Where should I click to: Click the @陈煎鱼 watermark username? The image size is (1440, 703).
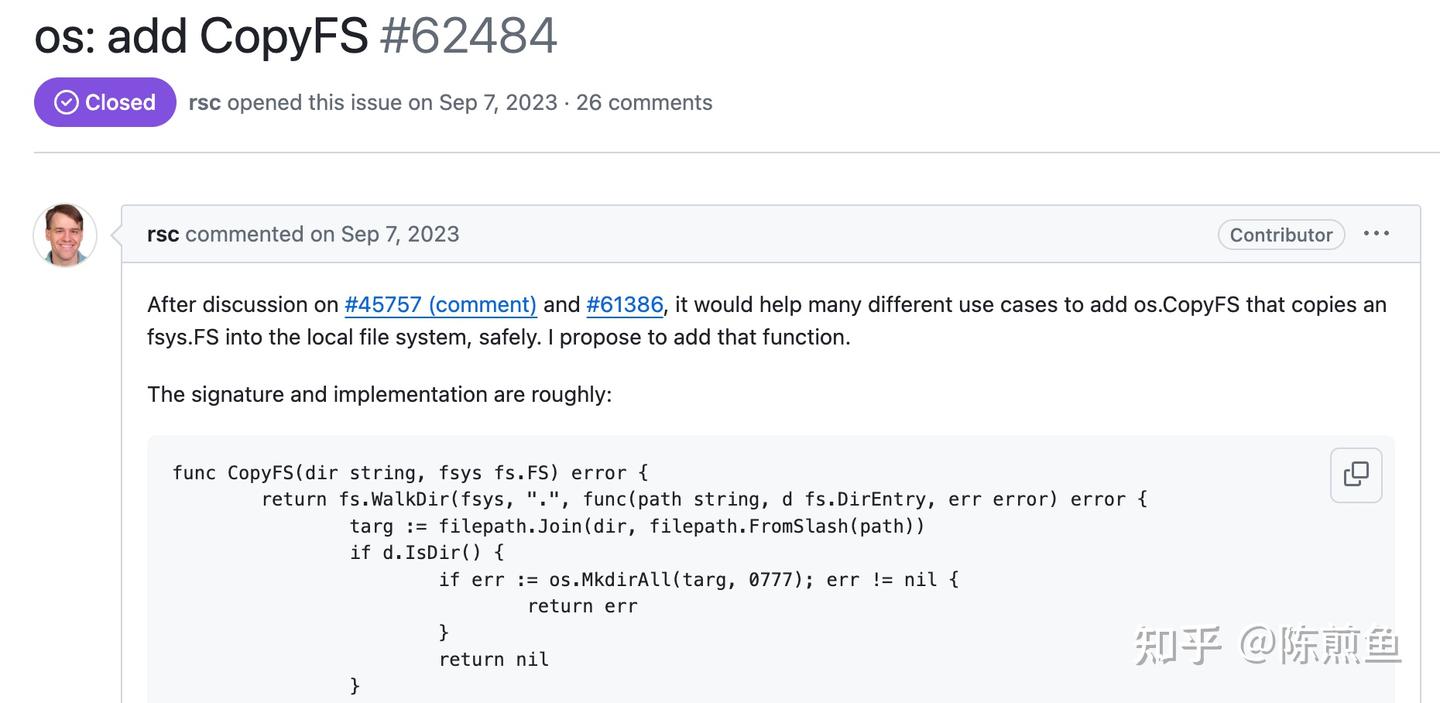pos(1320,645)
